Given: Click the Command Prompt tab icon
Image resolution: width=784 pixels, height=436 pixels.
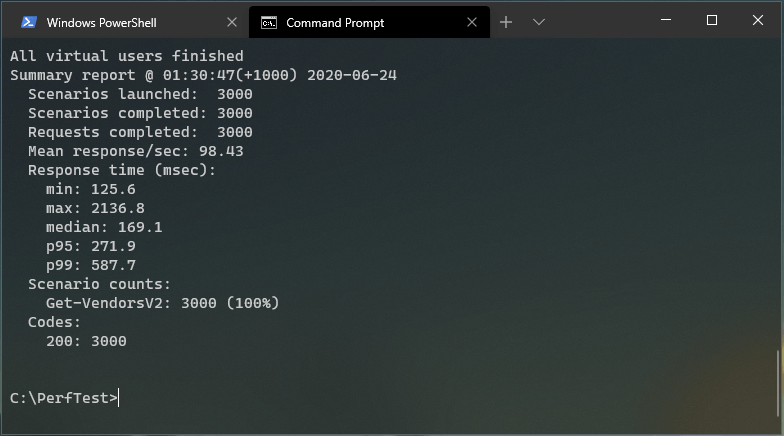Looking at the screenshot, I should pyautogui.click(x=269, y=22).
